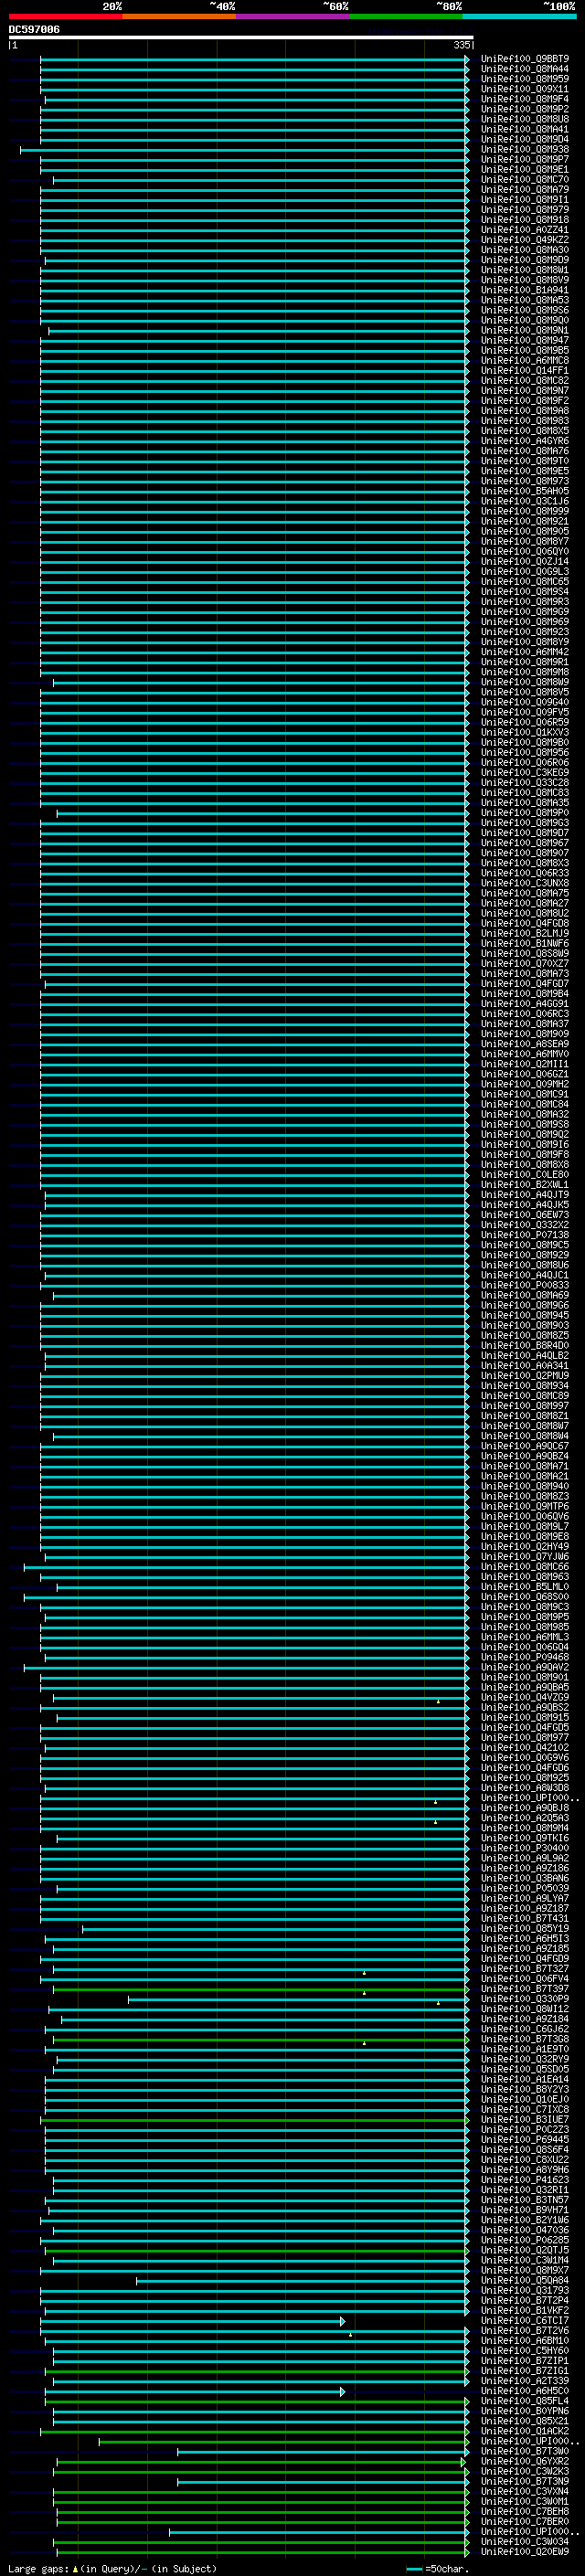This screenshot has height=2576, width=585.
Task: Open hit UniRef100_Q9BBT9
Action: coord(524,59)
